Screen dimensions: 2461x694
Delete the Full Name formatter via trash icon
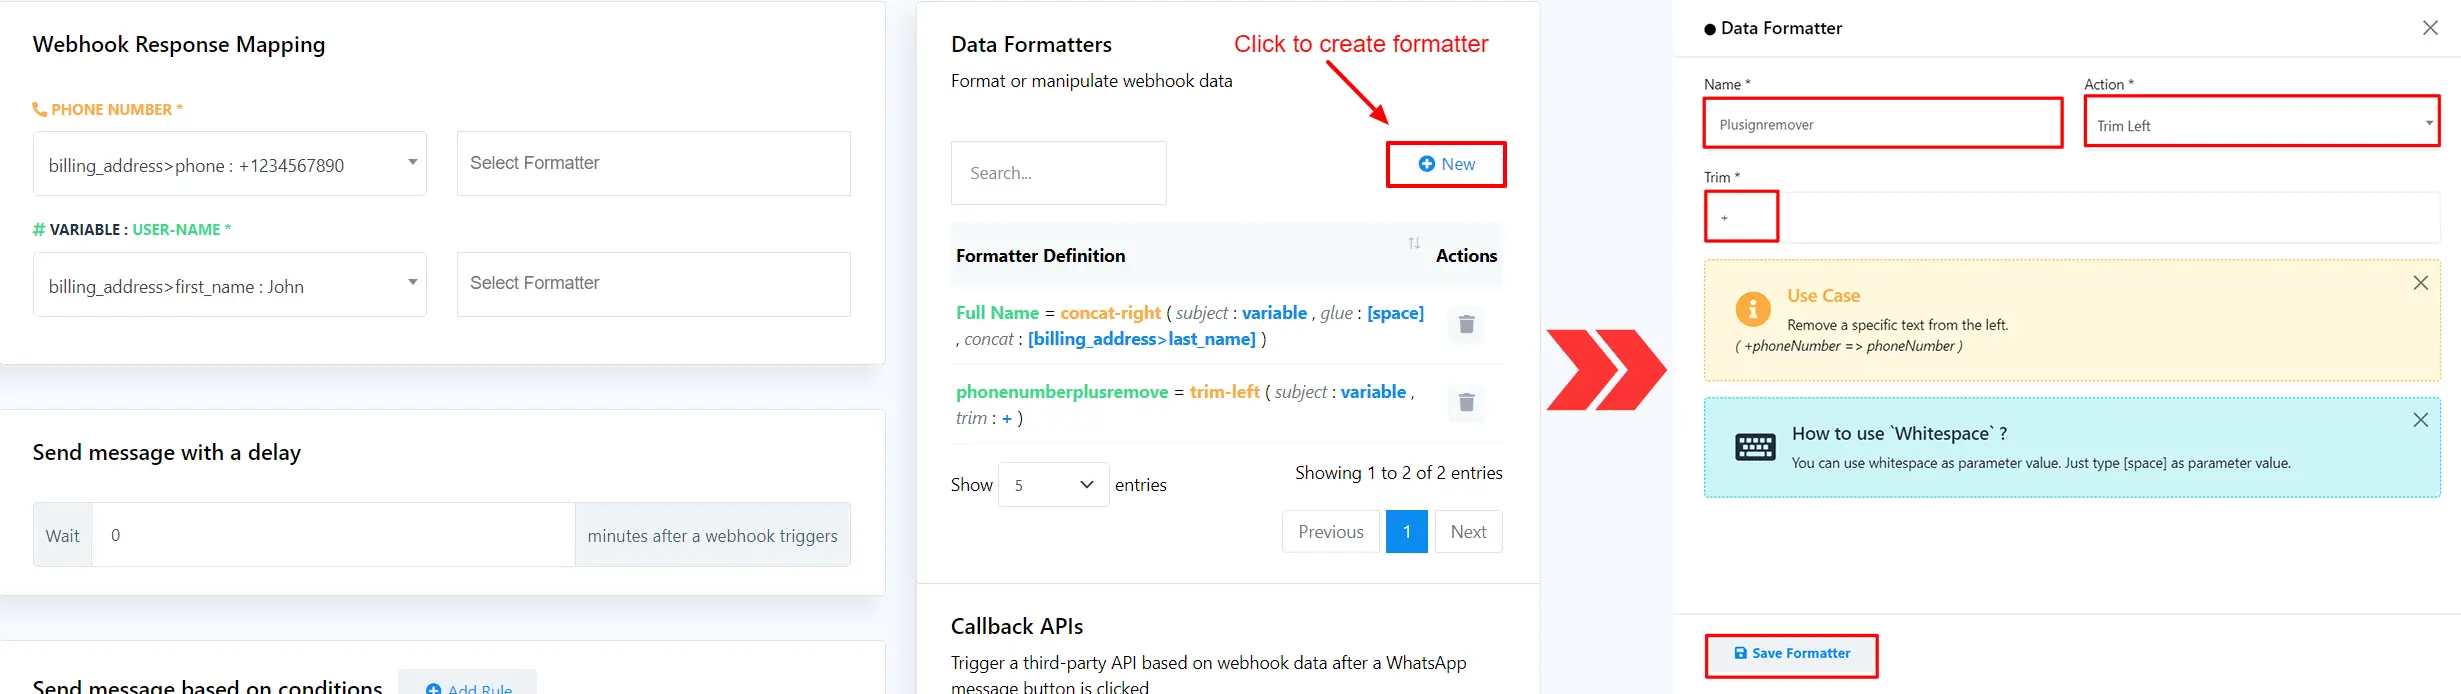pos(1466,324)
